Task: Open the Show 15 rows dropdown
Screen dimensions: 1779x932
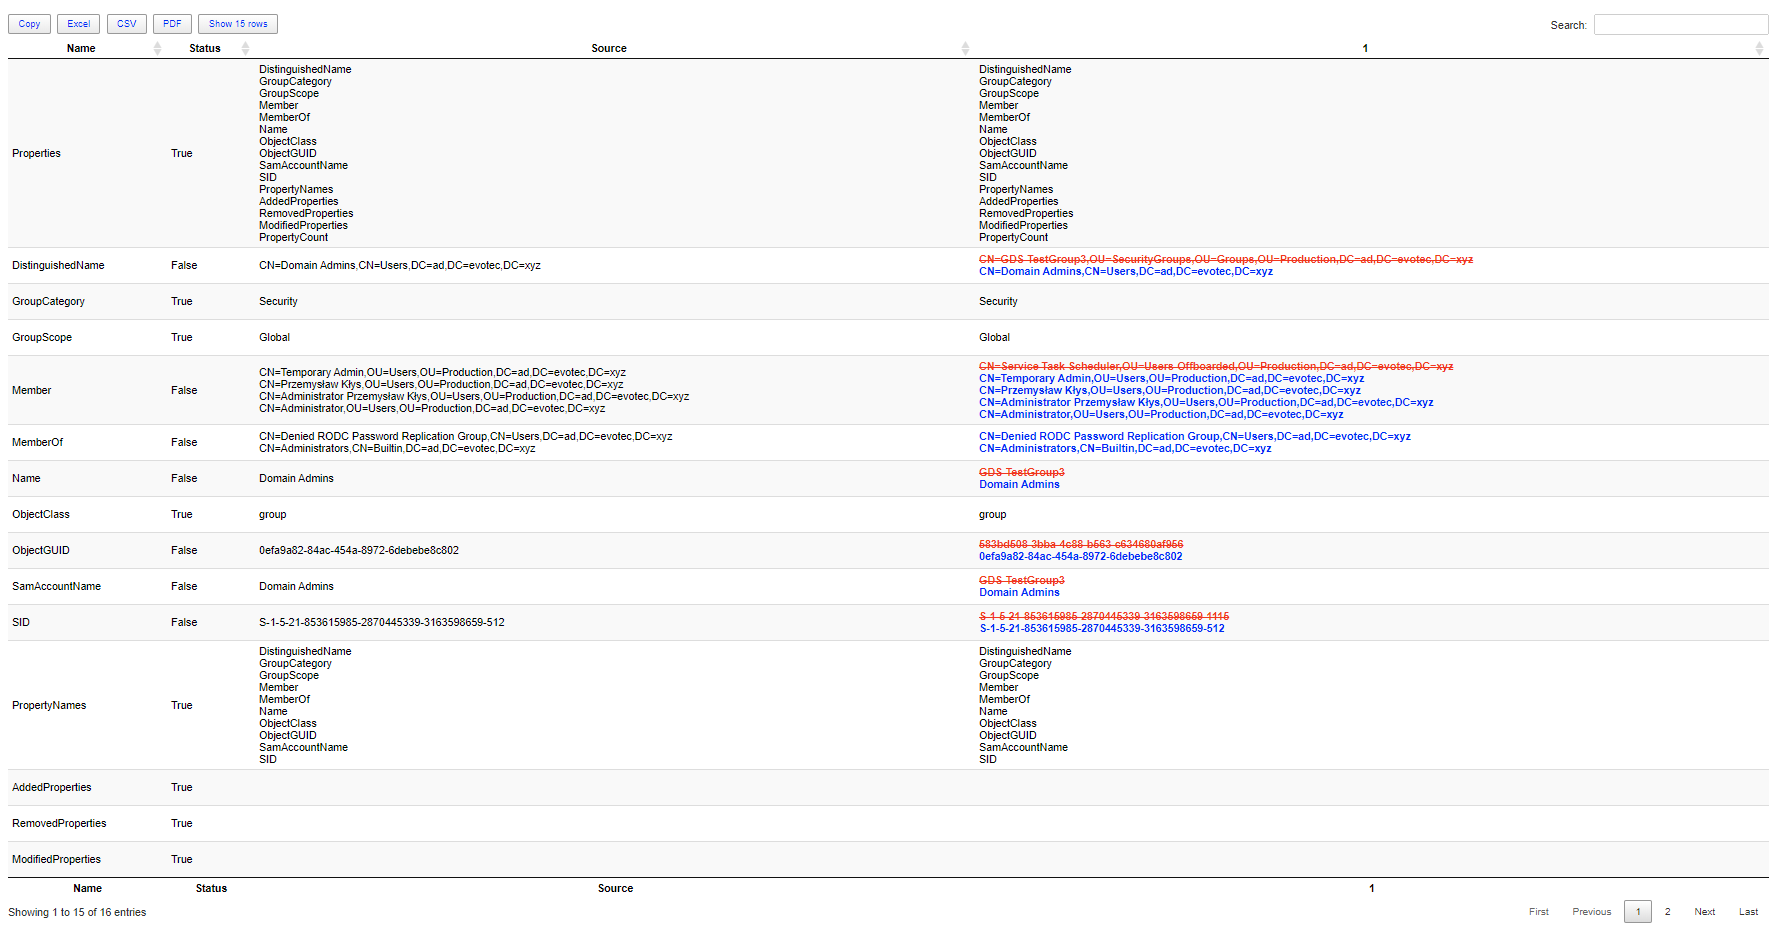Action: [x=238, y=24]
